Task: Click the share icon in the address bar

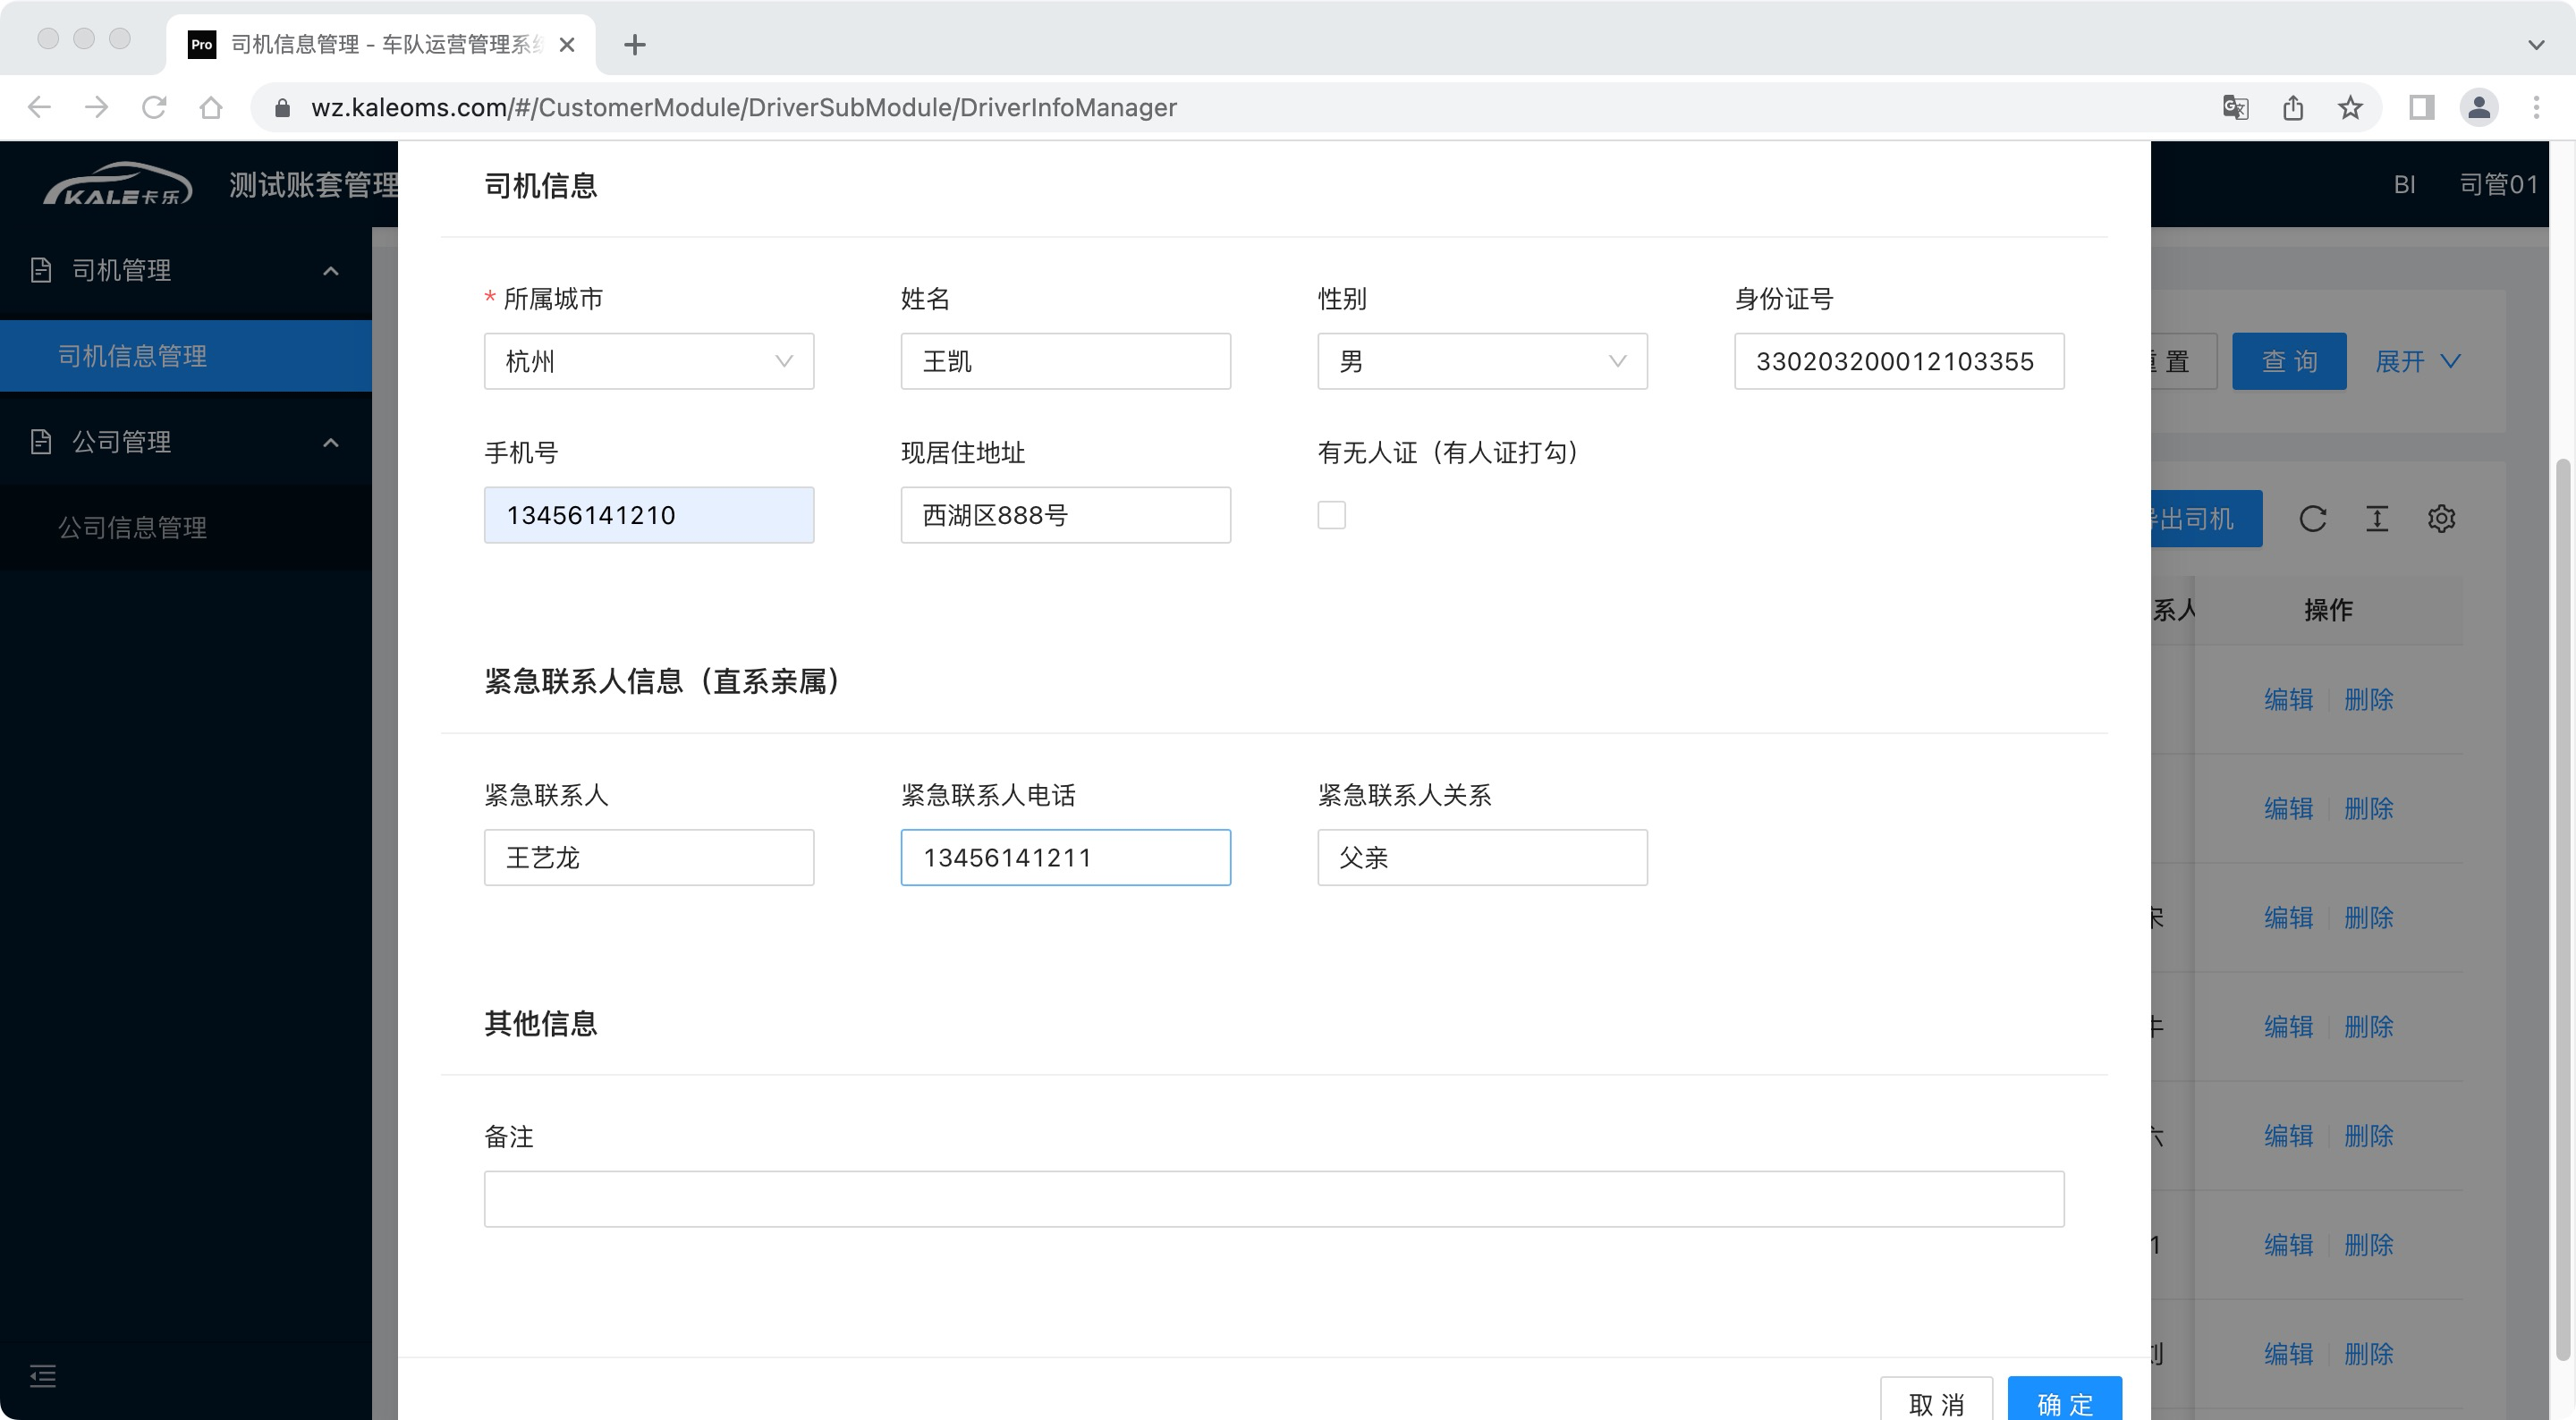Action: [x=2293, y=107]
